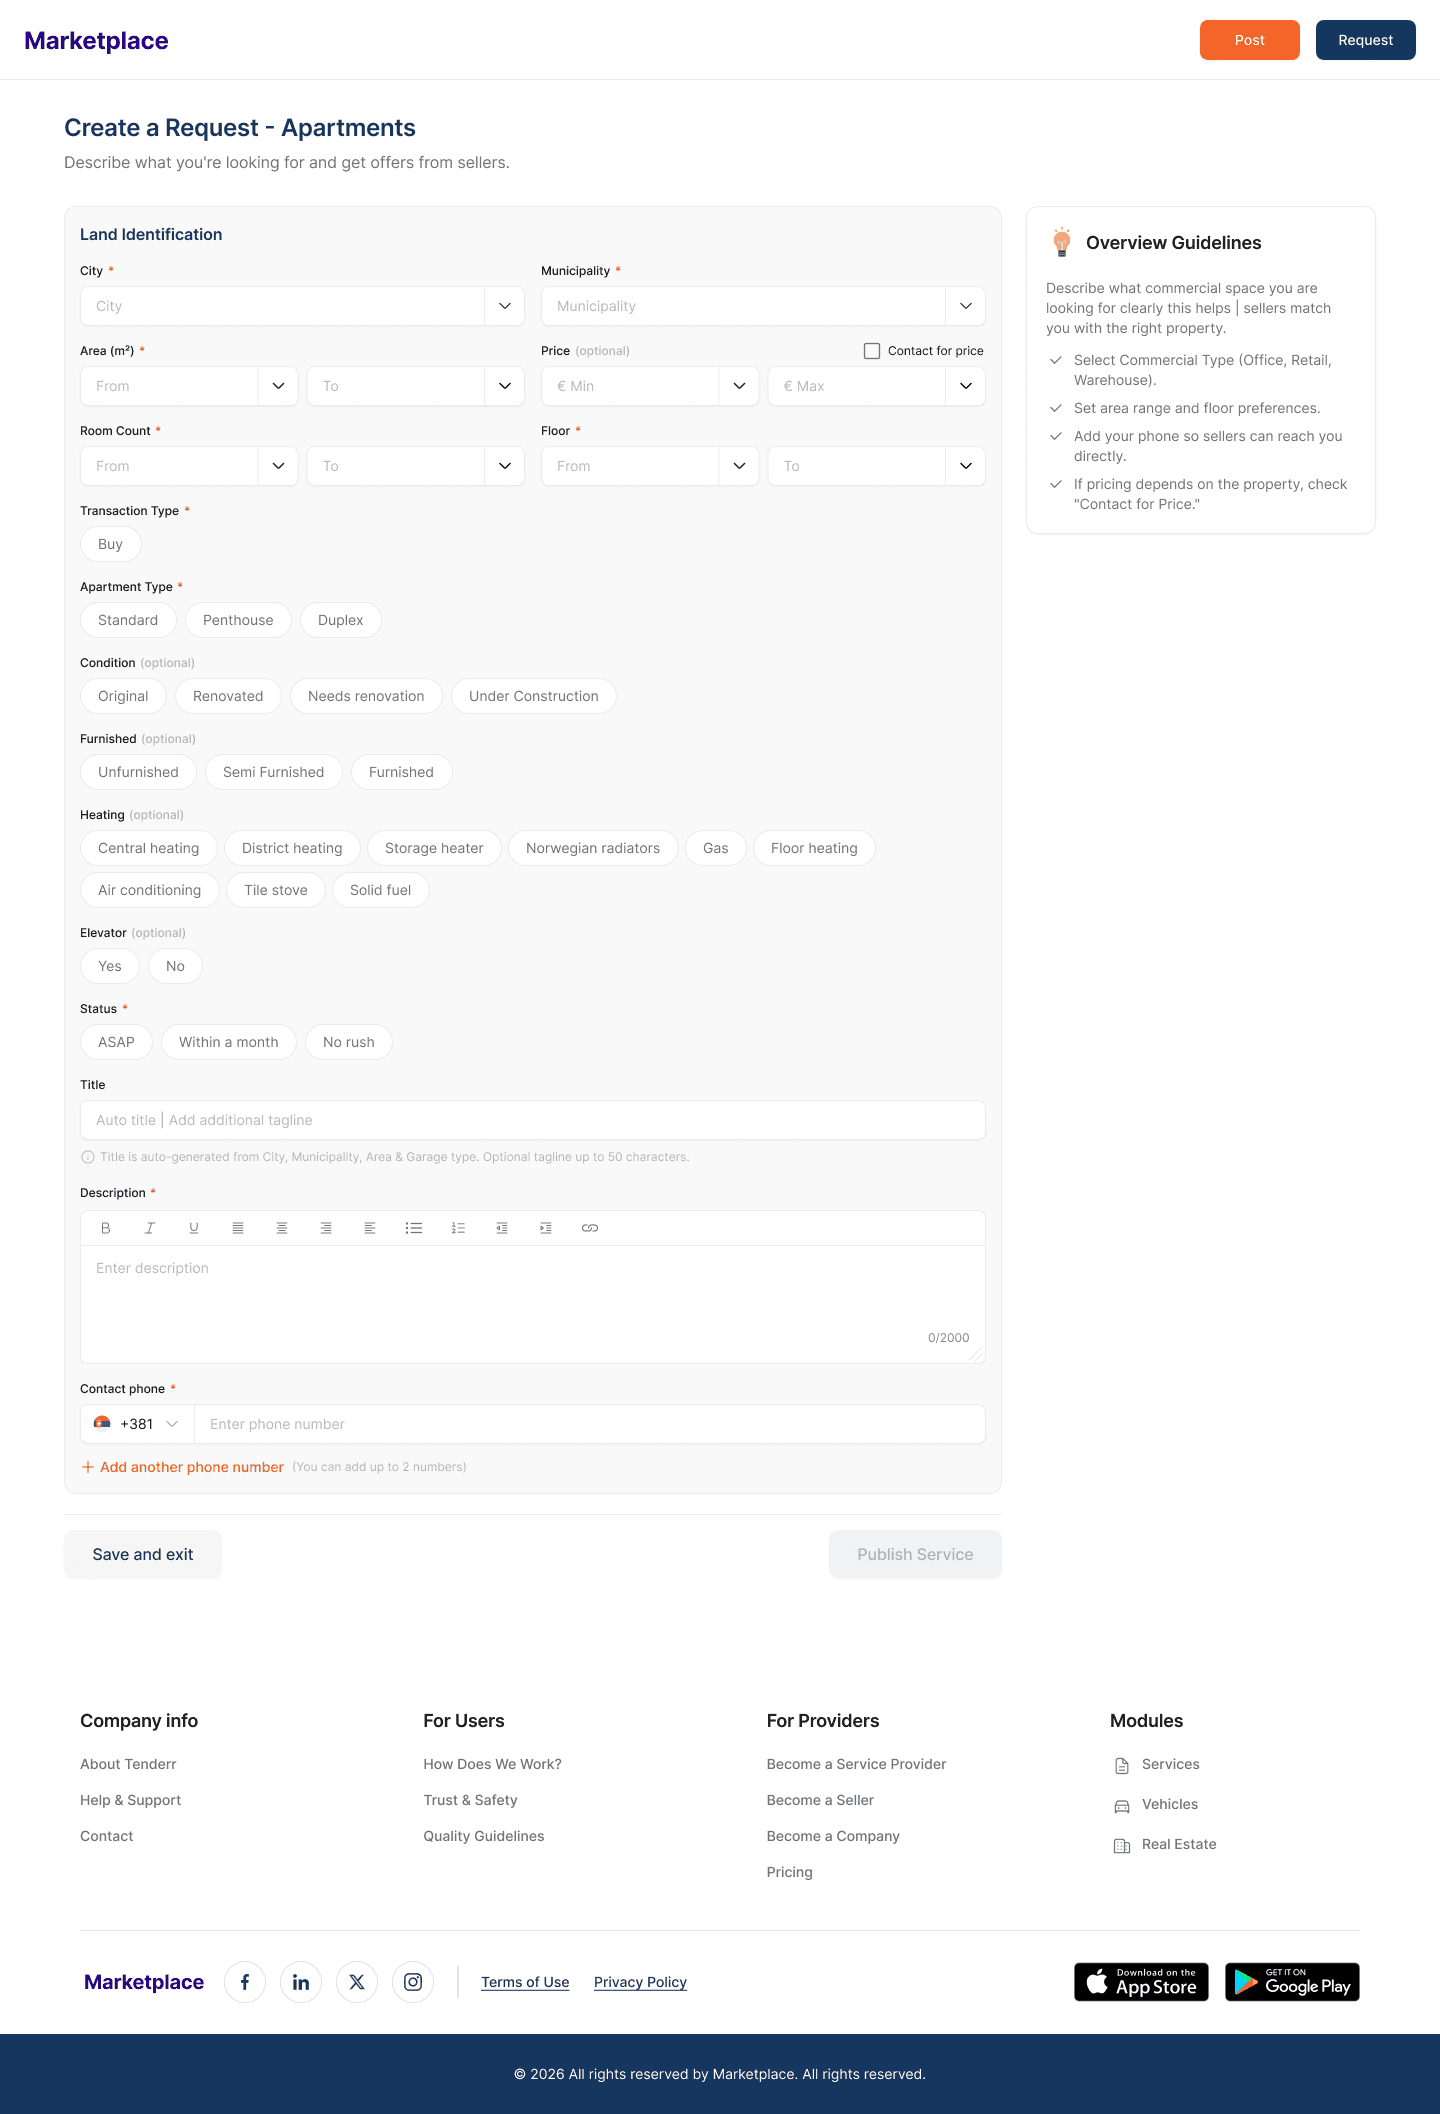Toggle italic formatting in description editor

150,1228
